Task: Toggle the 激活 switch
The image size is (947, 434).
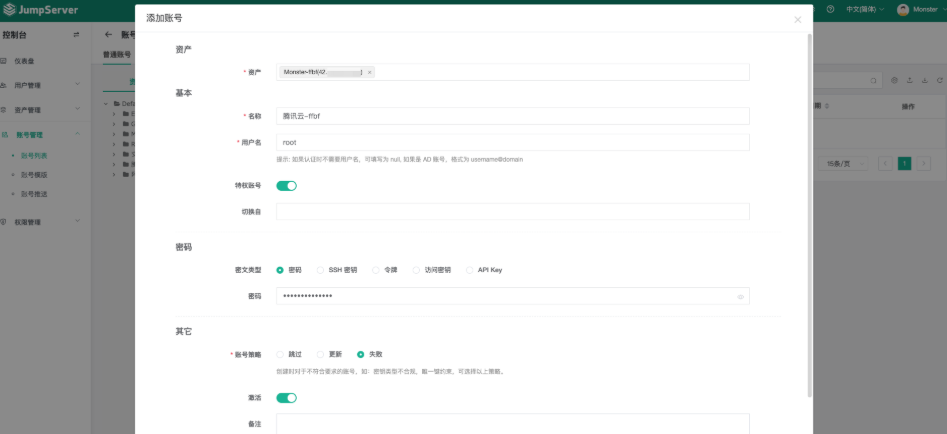Action: pyautogui.click(x=286, y=398)
